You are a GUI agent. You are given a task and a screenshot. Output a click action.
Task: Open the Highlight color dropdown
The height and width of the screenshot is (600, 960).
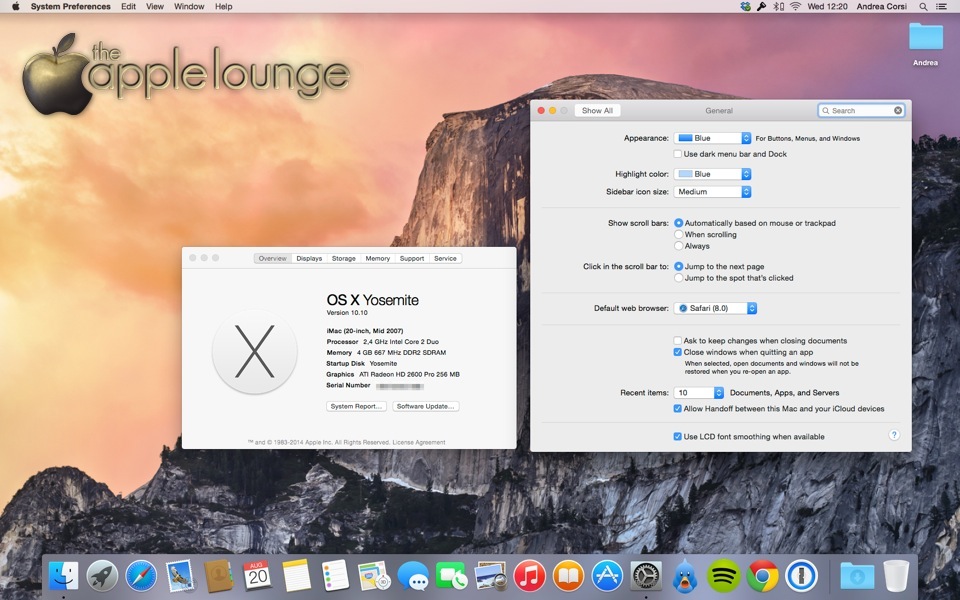pos(713,174)
